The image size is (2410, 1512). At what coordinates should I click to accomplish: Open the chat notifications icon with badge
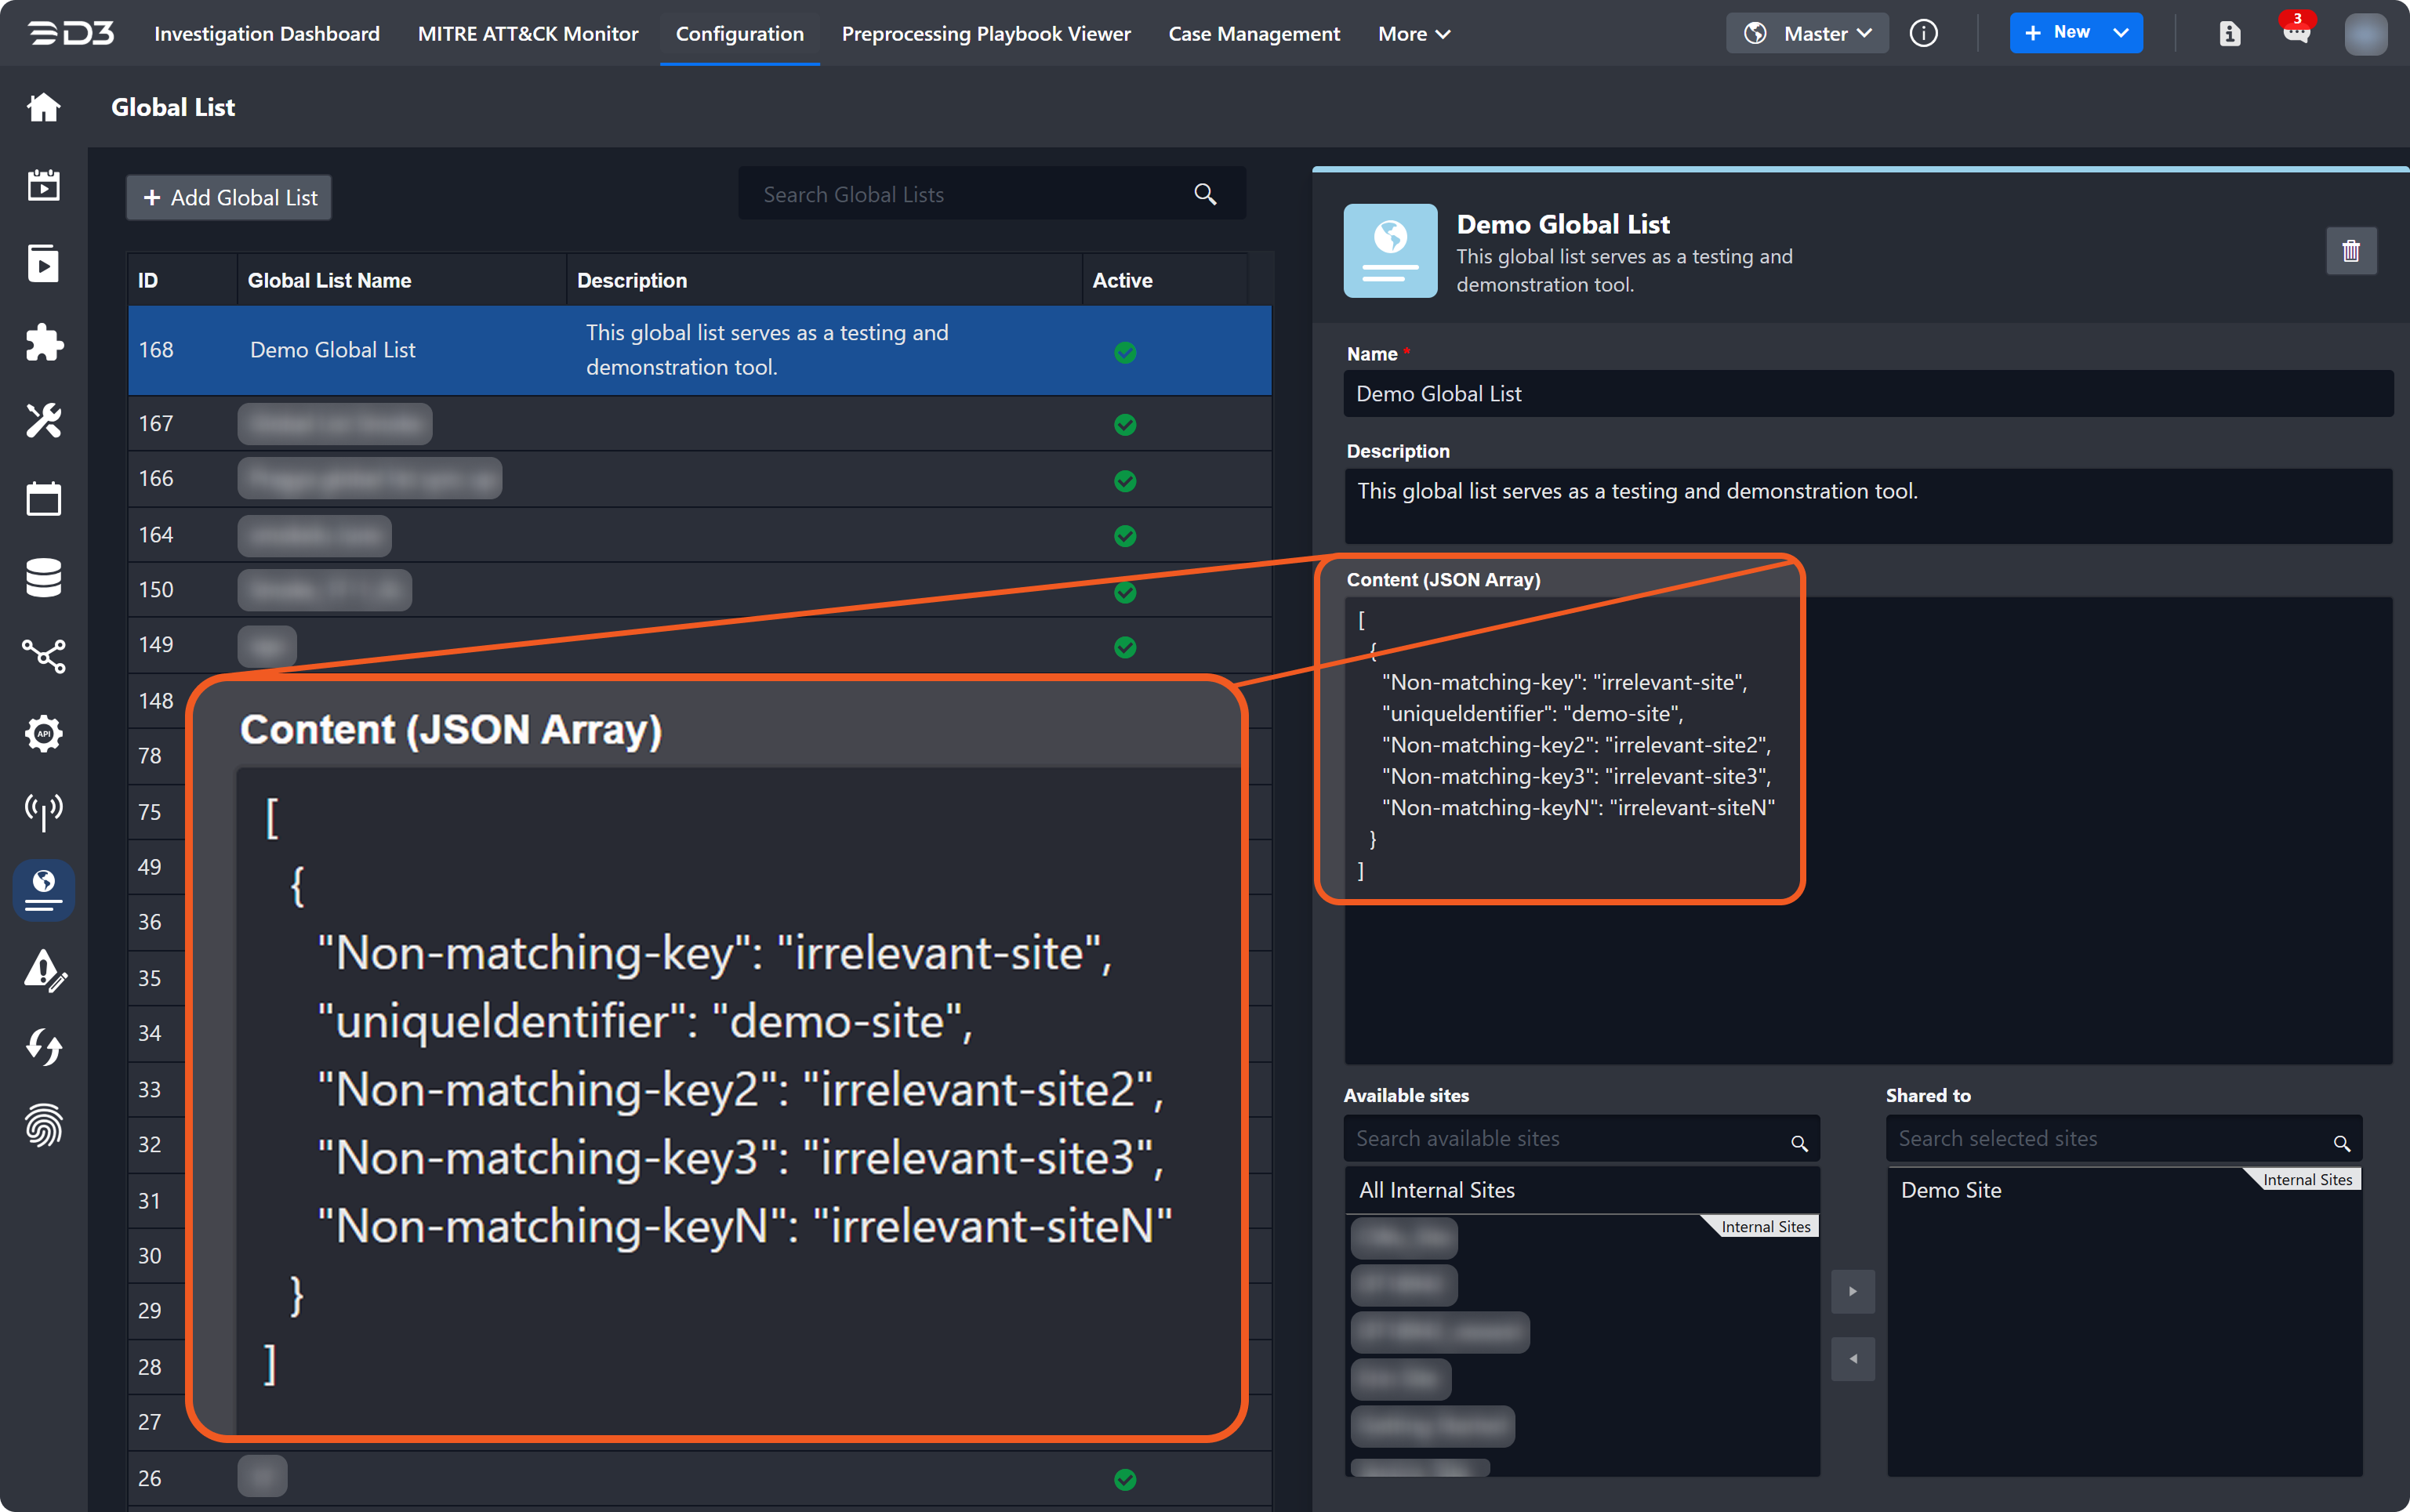tap(2296, 33)
